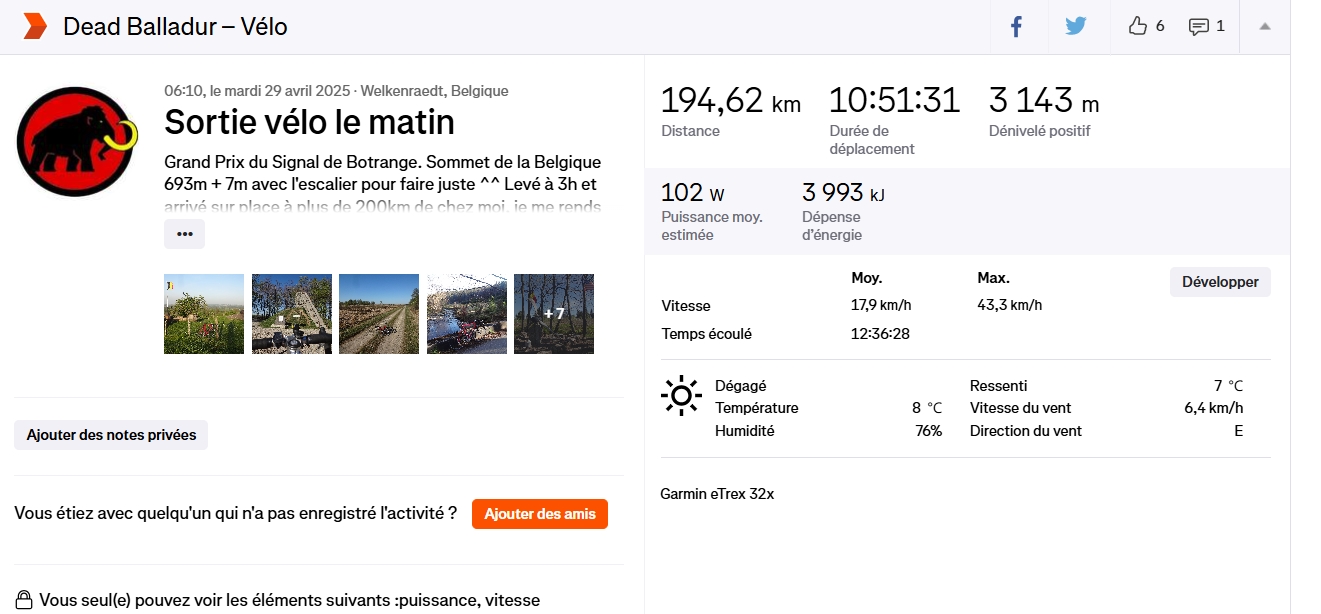Give kudos with thumbs-up icon
This screenshot has height=614, width=1321.
click(x=1137, y=27)
